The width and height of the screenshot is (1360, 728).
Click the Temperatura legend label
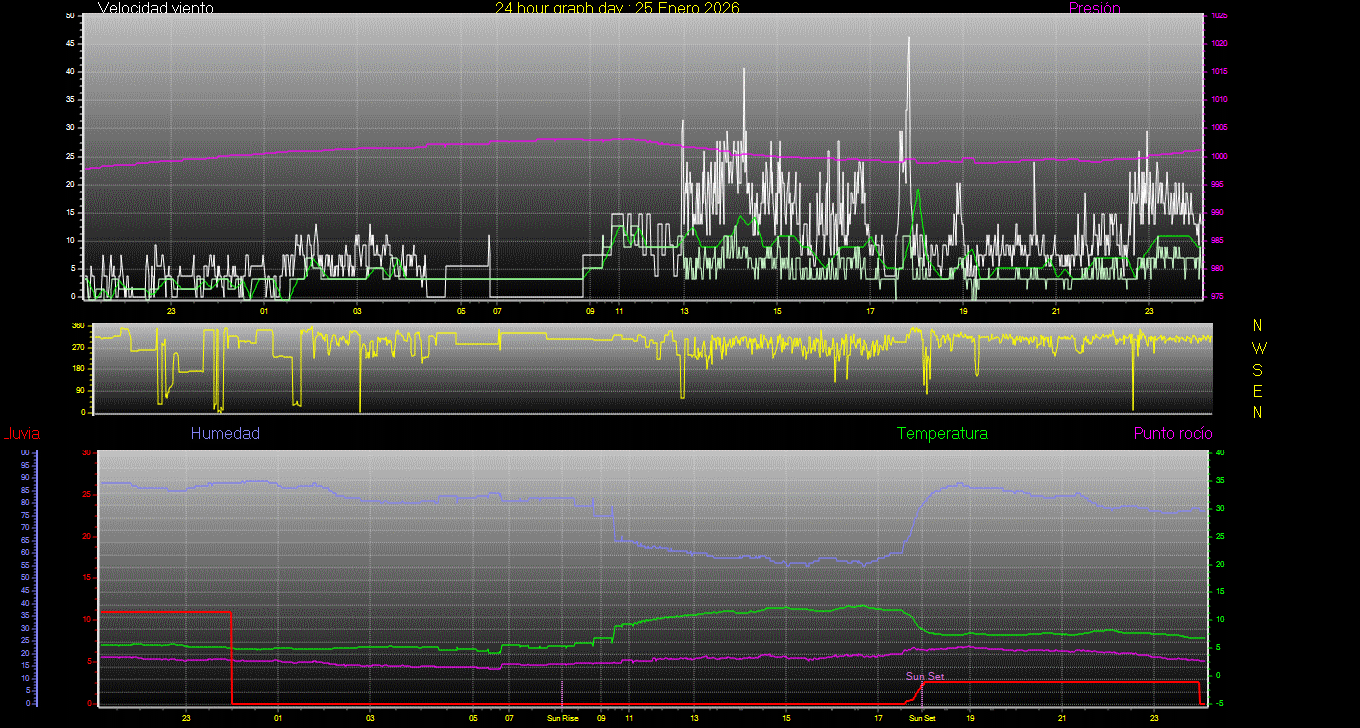(942, 433)
